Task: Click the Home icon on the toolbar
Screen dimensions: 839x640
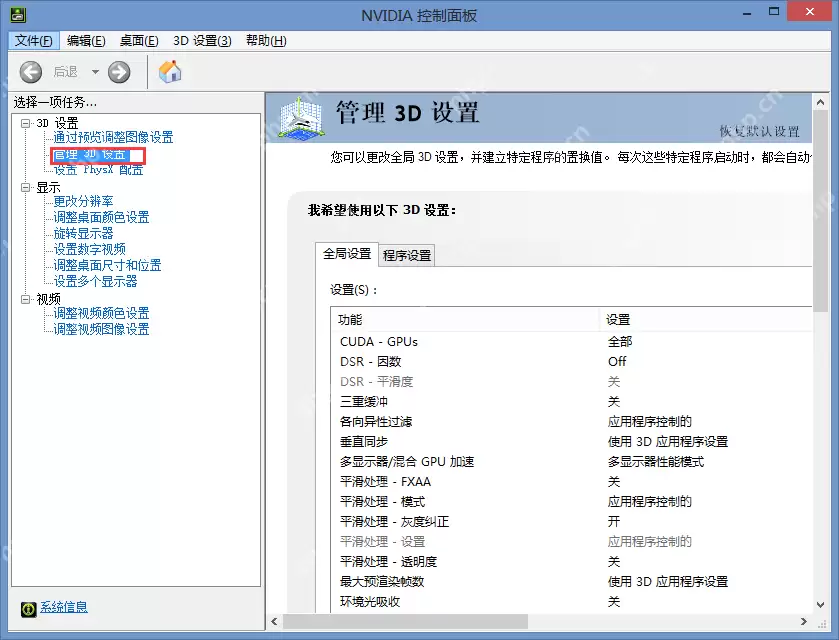Action: (x=169, y=71)
